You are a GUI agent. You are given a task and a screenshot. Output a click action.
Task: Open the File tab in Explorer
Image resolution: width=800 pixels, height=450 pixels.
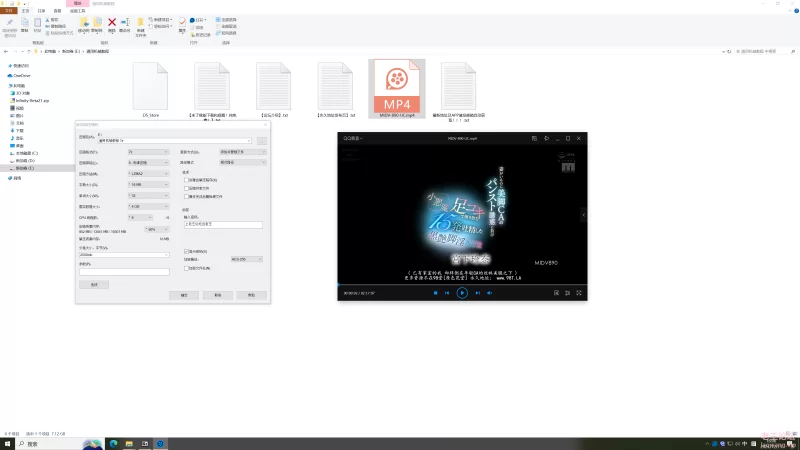tap(9, 11)
